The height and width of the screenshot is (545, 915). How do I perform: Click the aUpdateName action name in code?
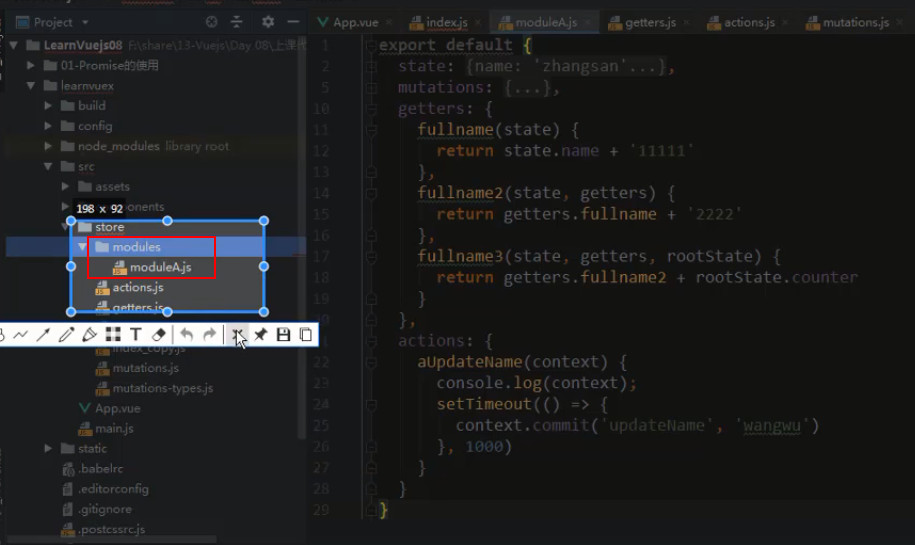pos(469,362)
